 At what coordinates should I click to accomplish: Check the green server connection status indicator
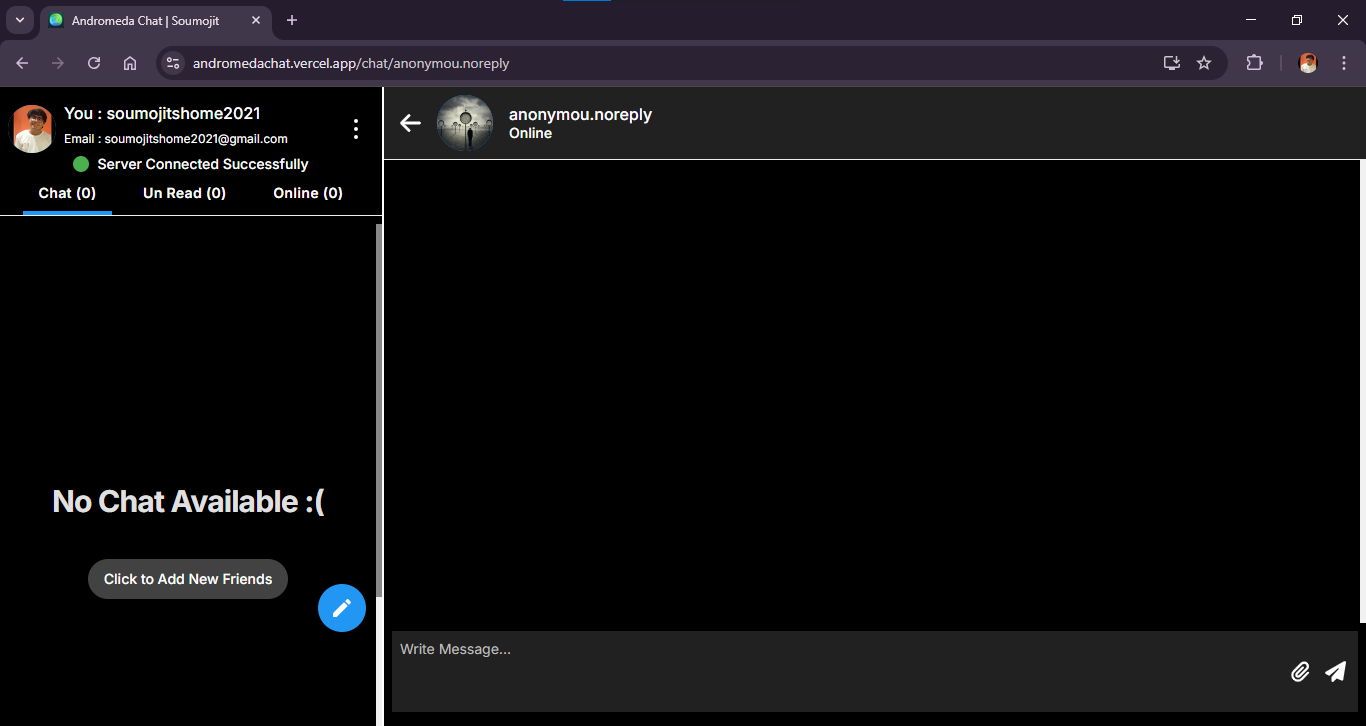(80, 164)
